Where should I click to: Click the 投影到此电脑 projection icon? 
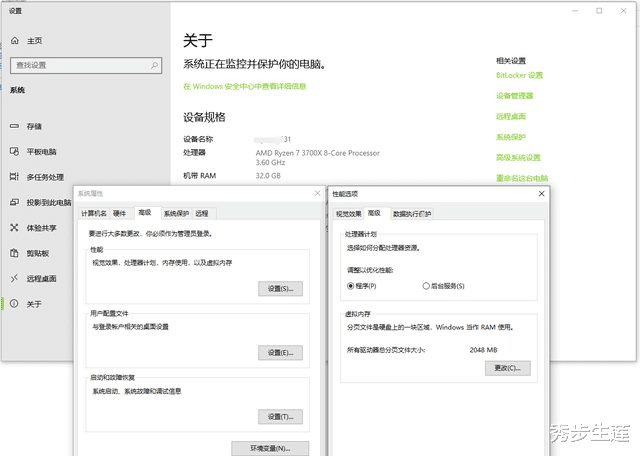pyautogui.click(x=14, y=202)
